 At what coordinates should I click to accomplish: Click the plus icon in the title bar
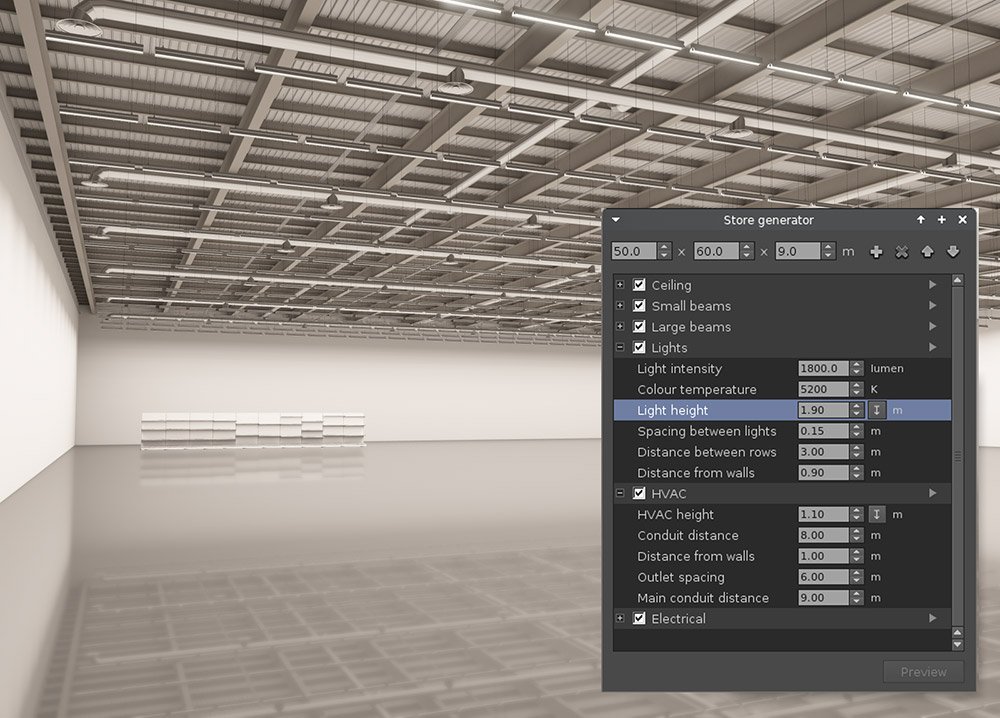click(x=941, y=220)
